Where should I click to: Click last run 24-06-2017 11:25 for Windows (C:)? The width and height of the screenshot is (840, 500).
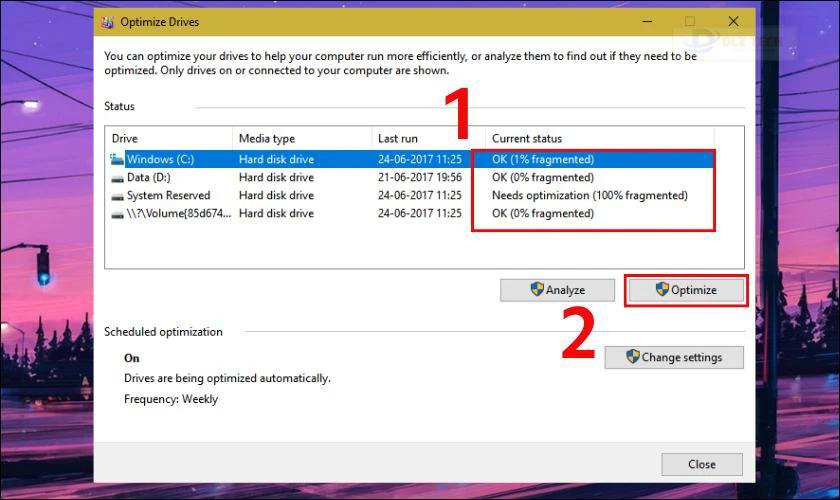419,159
